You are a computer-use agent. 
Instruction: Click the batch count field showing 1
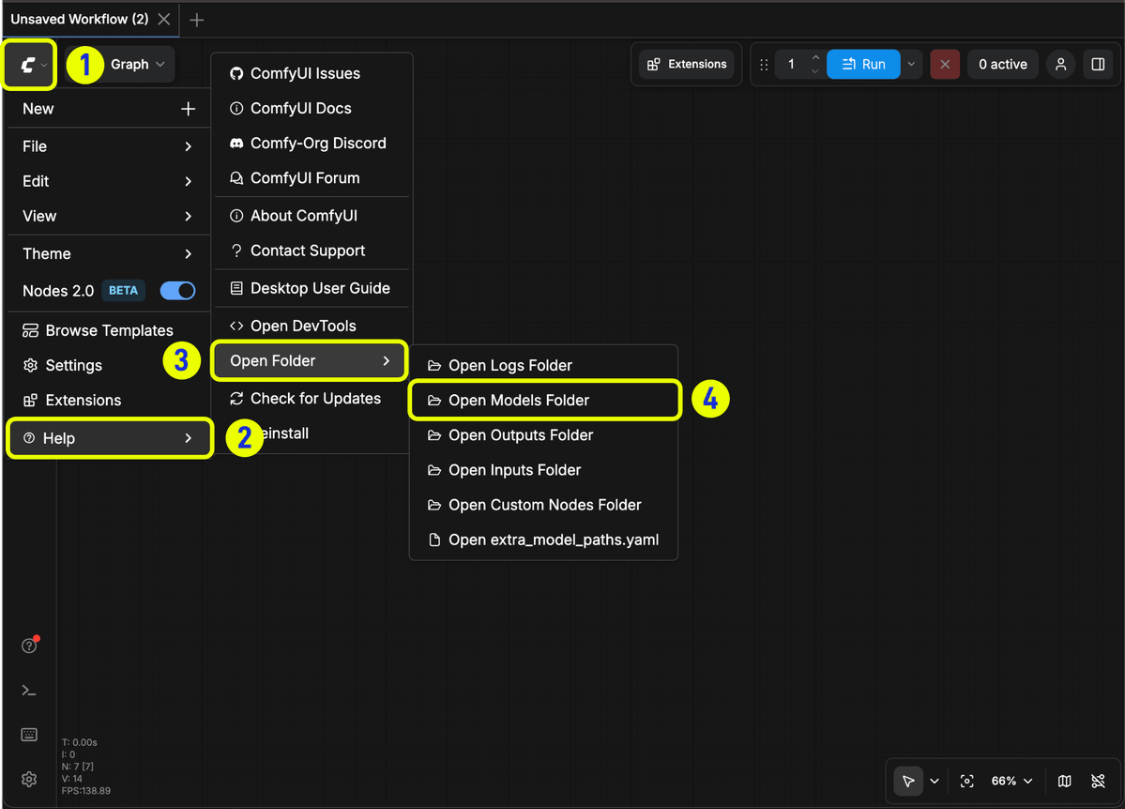pyautogui.click(x=792, y=65)
